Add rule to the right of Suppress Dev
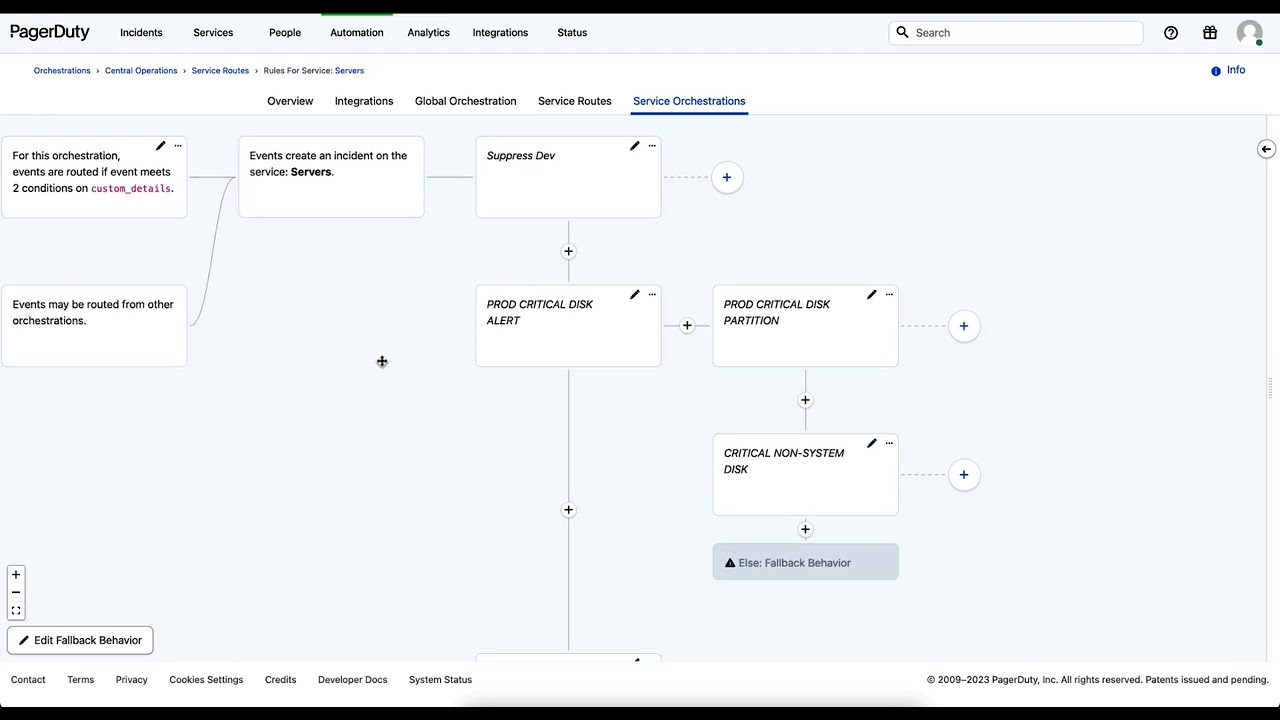 pos(727,177)
